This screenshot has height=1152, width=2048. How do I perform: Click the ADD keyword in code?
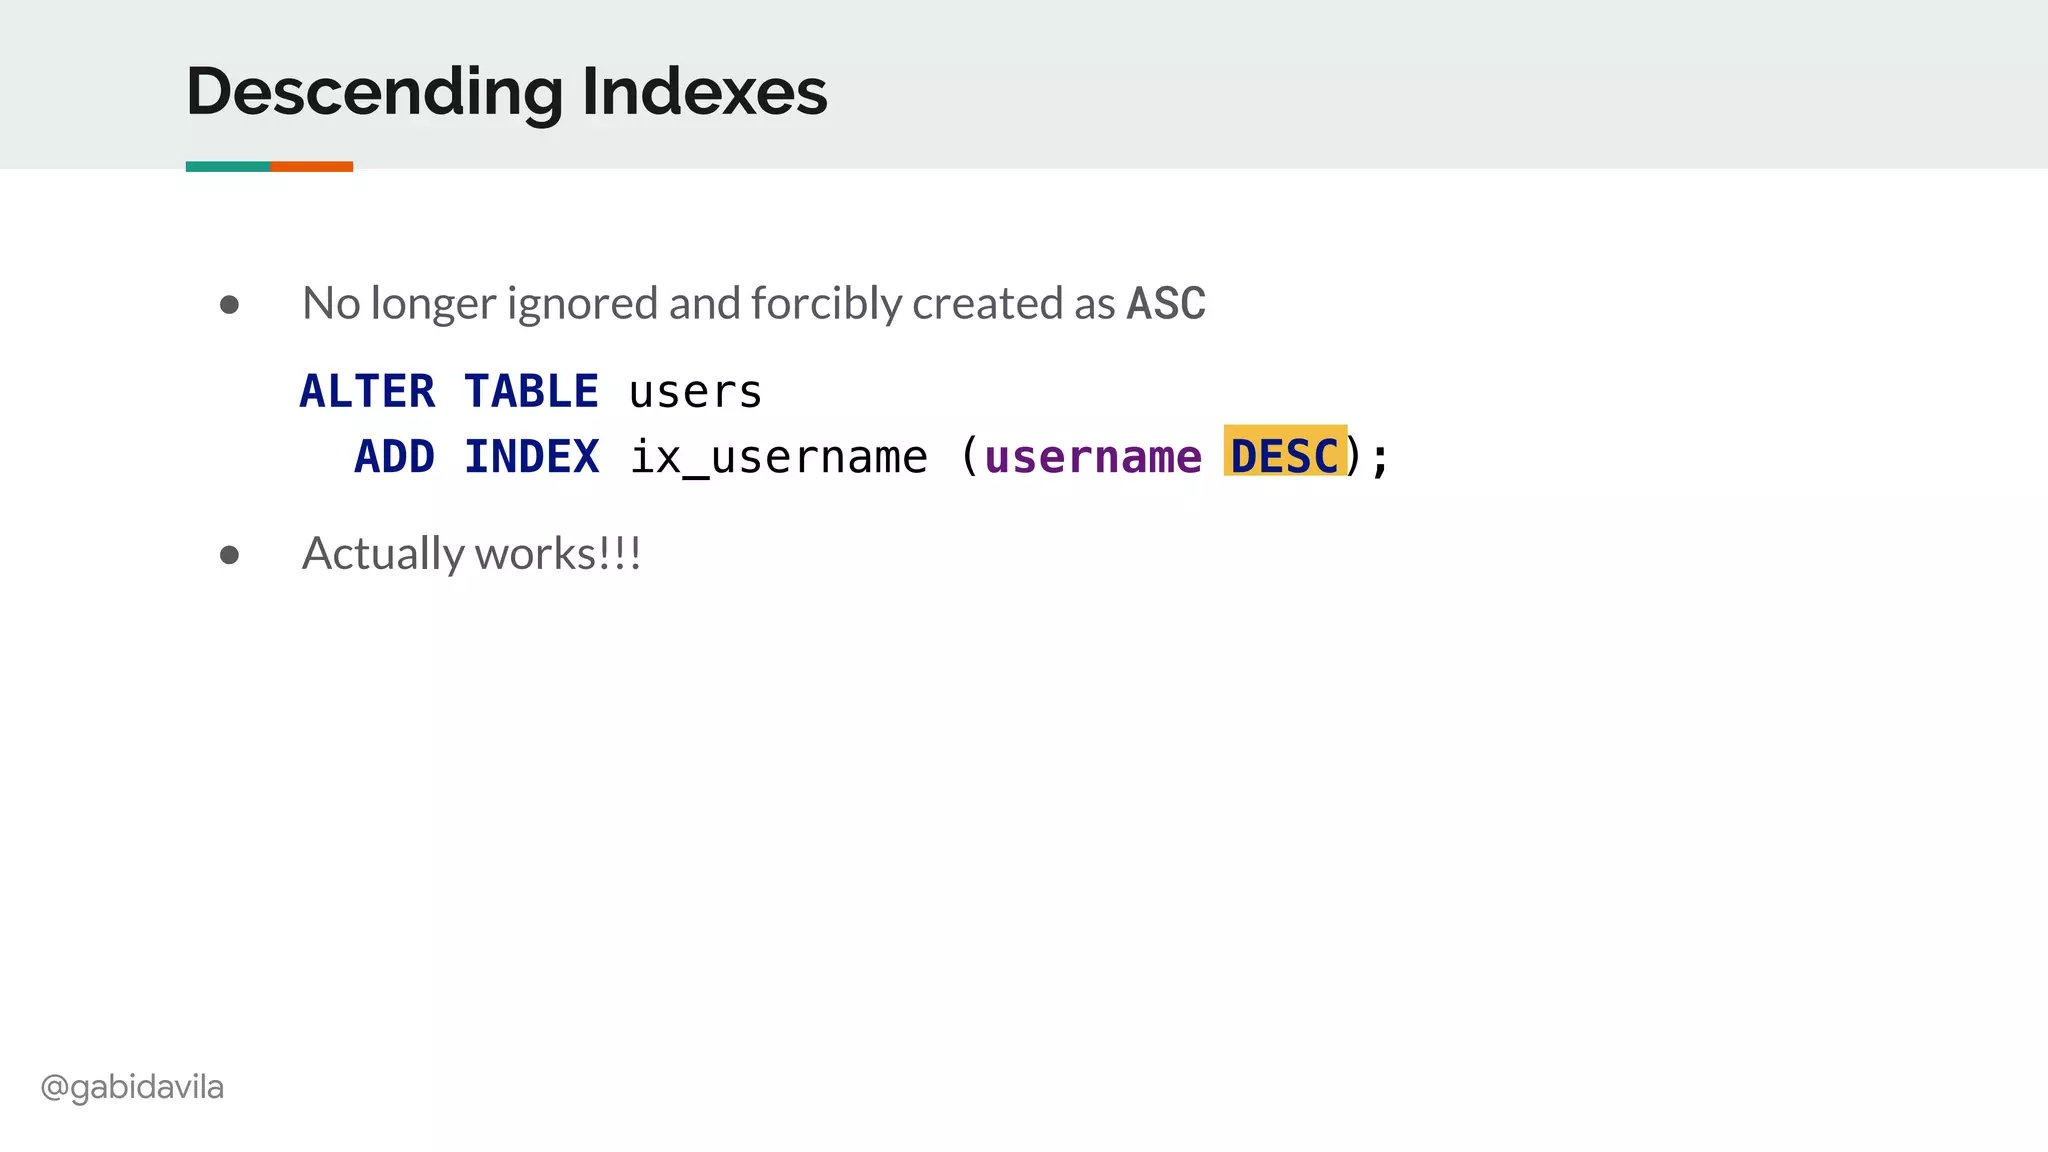click(x=394, y=457)
